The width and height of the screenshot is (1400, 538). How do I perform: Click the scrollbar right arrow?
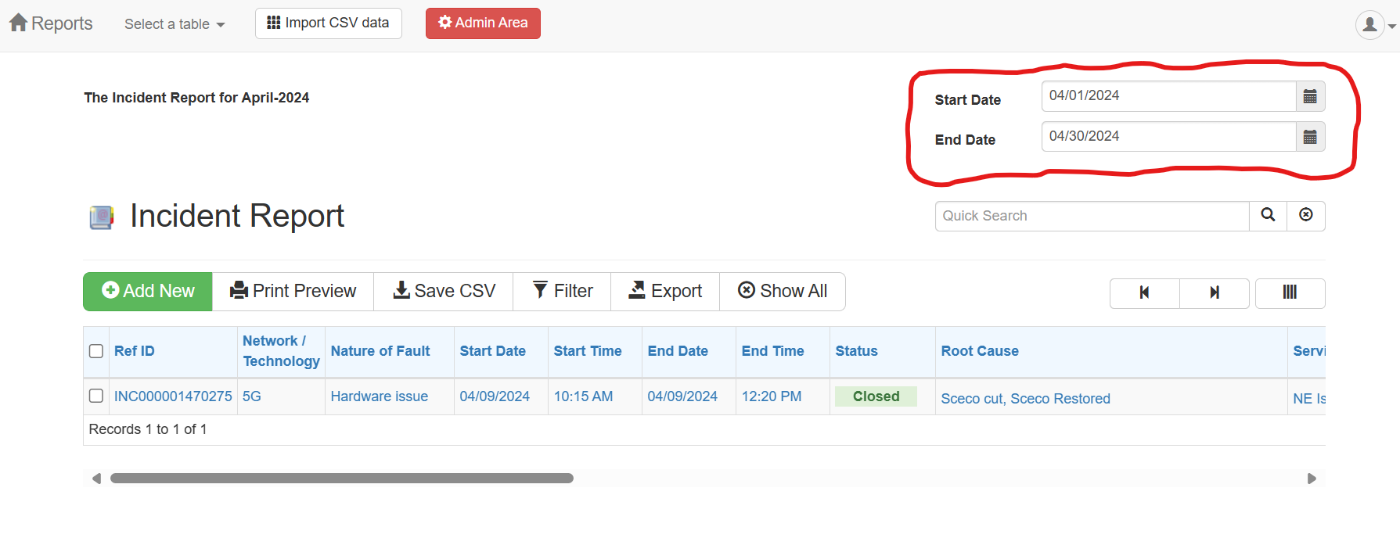(x=1312, y=478)
